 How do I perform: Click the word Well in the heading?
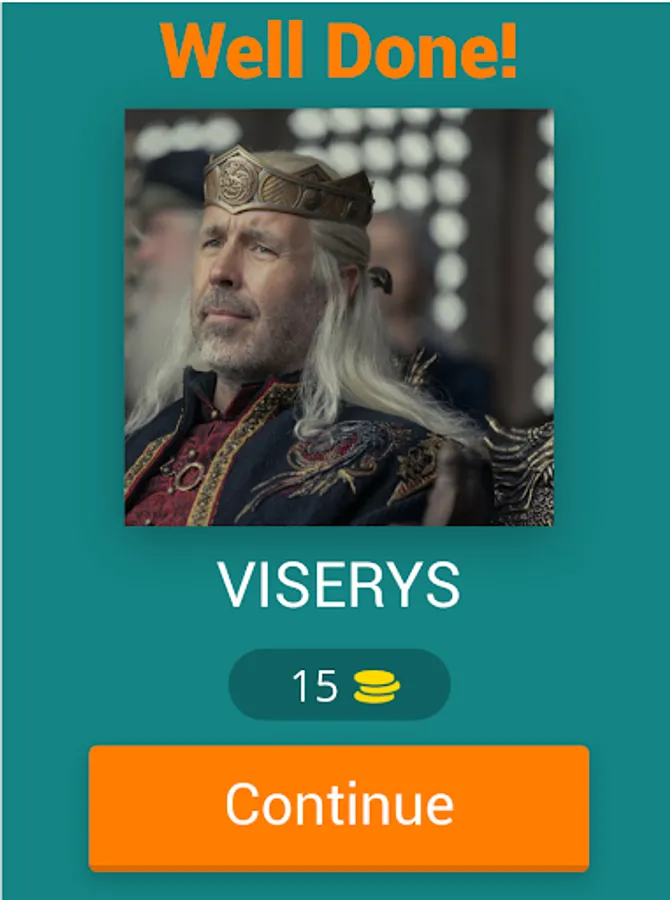(x=231, y=51)
